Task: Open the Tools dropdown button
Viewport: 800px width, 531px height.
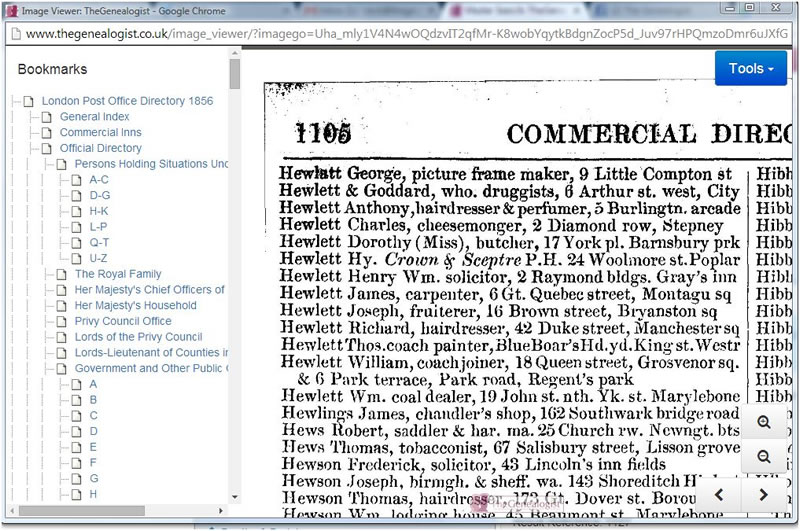Action: point(751,68)
